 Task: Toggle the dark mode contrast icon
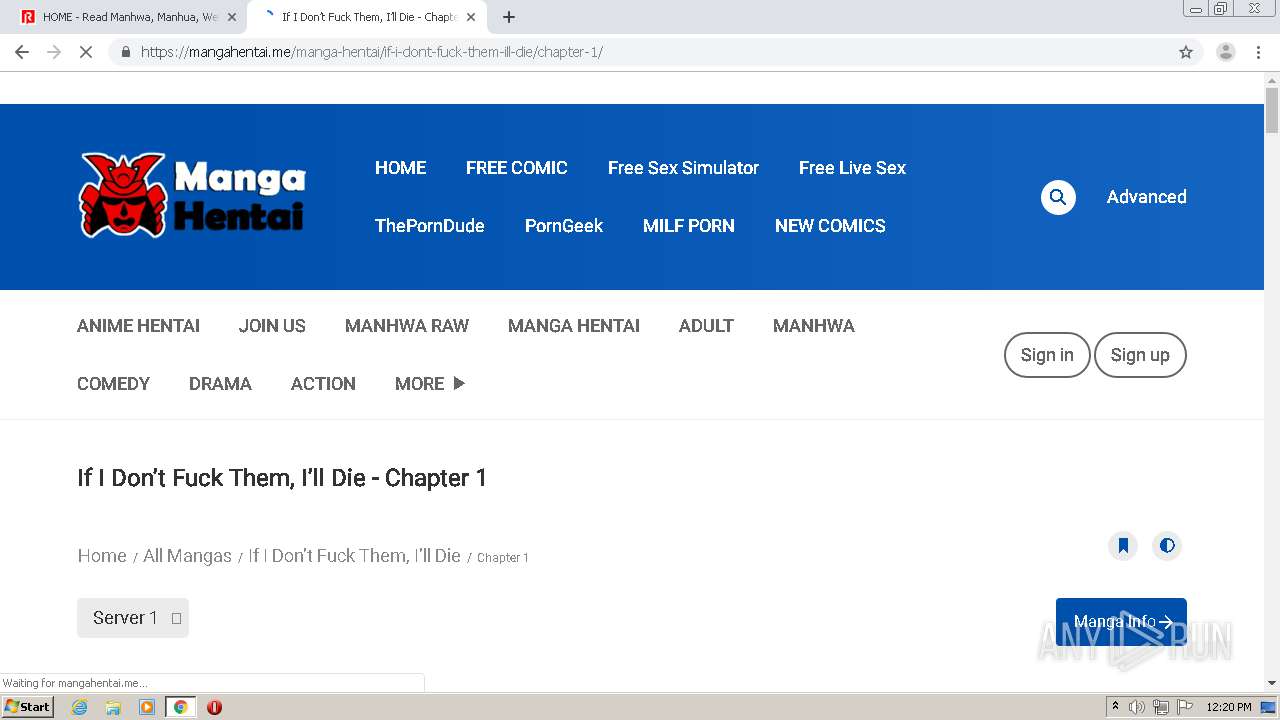(1167, 546)
